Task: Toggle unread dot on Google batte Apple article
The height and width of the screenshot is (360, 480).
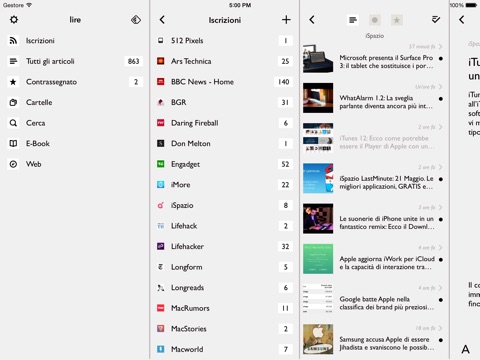Action: 441,300
